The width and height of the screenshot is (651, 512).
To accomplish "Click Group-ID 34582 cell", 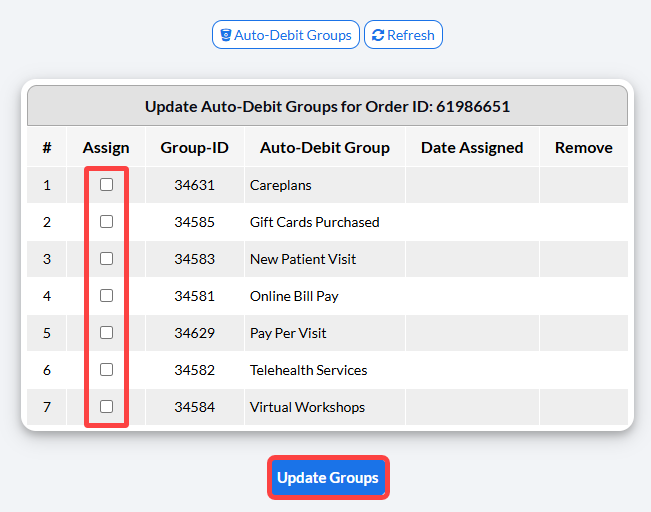I will pyautogui.click(x=195, y=370).
